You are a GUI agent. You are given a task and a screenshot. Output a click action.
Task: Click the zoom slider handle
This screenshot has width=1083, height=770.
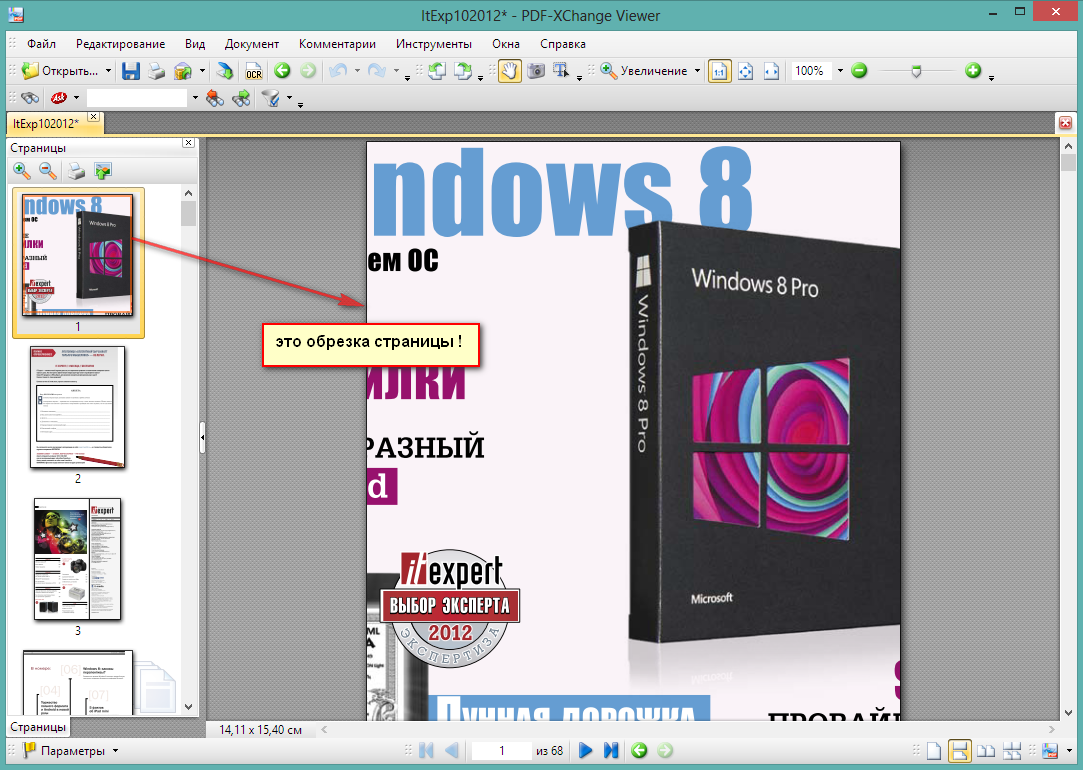(917, 70)
